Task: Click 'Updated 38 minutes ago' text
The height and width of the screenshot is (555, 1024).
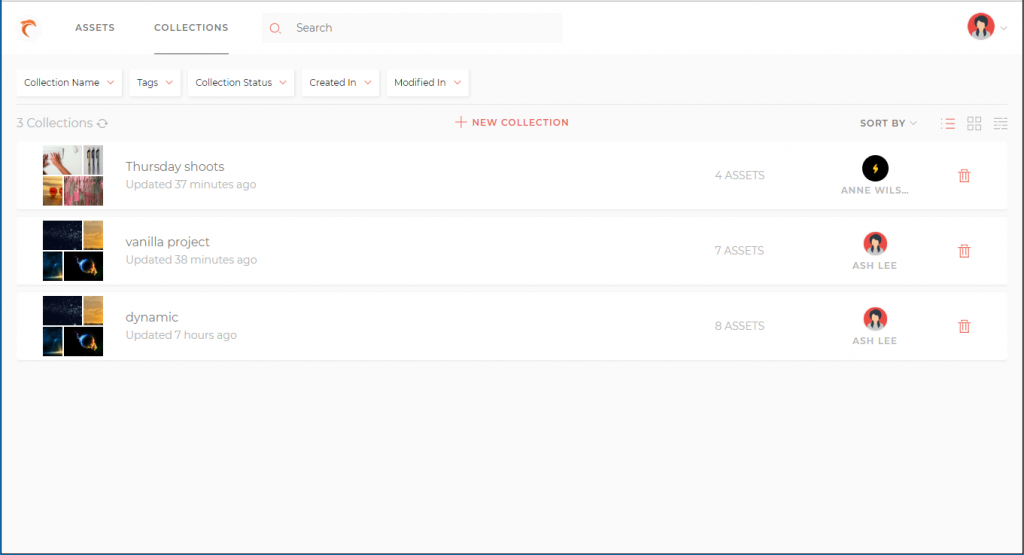Action: click(191, 259)
